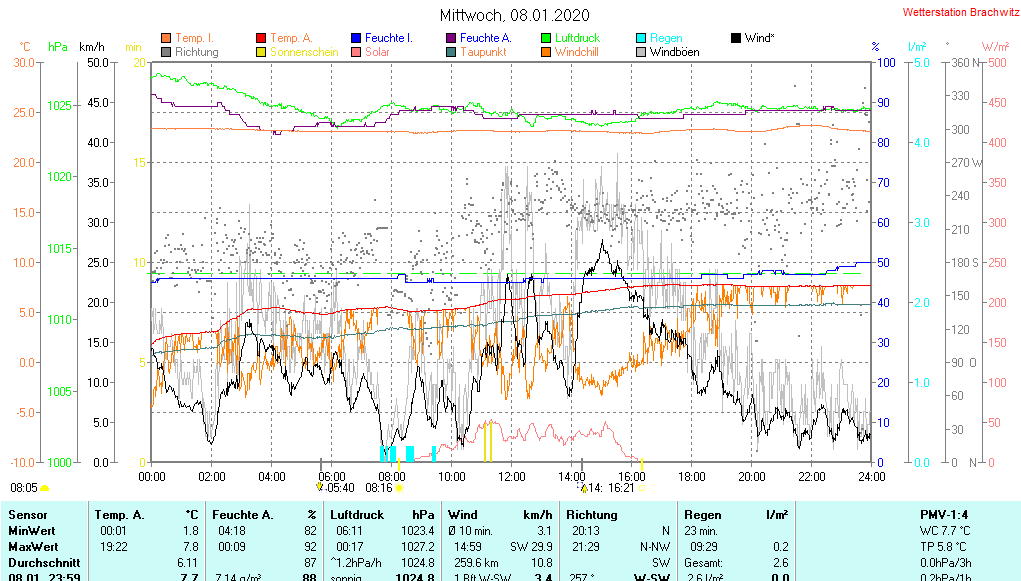The width and height of the screenshot is (1021, 581).
Task: Click the Solar legend label
Action: (377, 51)
